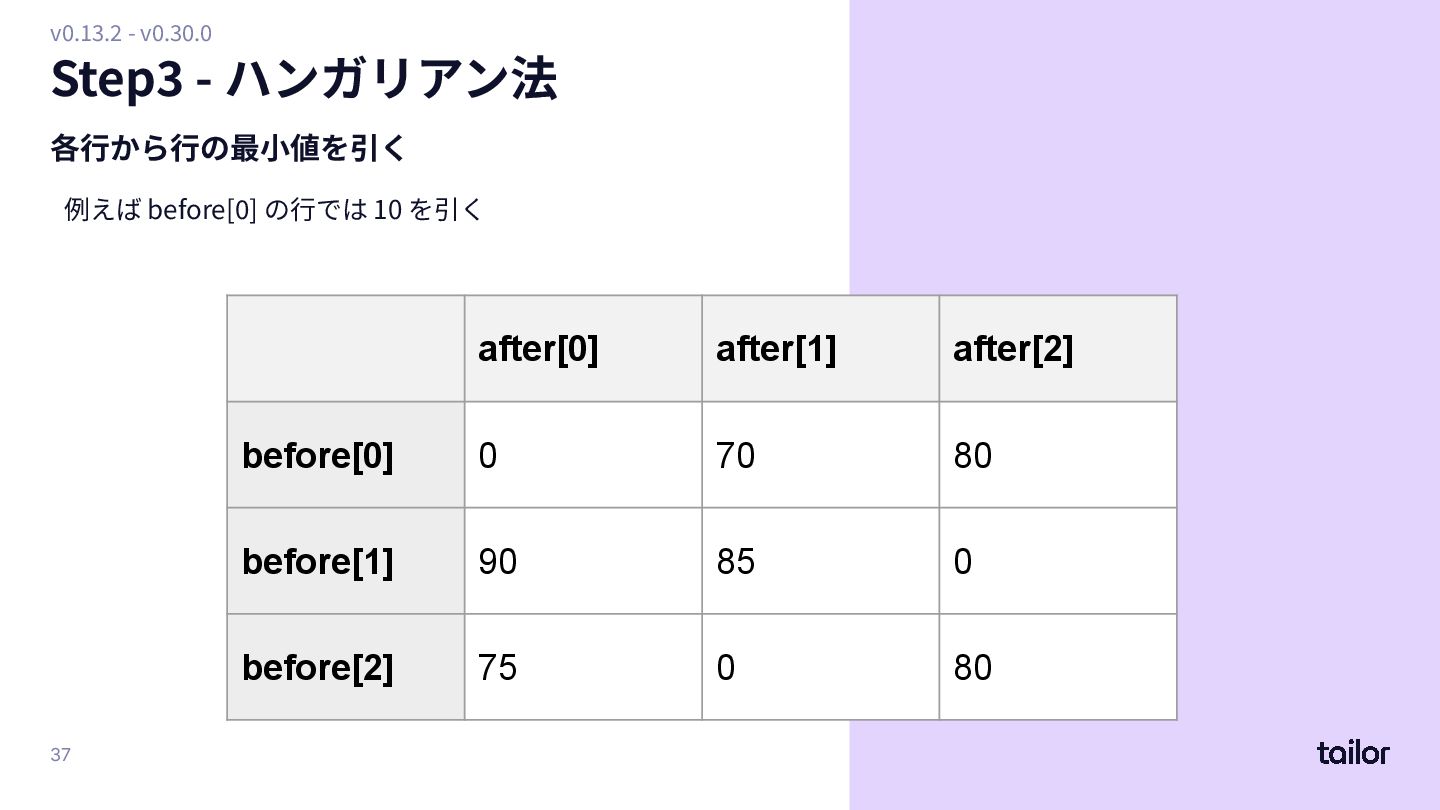Image resolution: width=1440 pixels, height=810 pixels.
Task: Click the slide title "Step3 - ハンガリアン法"
Action: pos(303,80)
